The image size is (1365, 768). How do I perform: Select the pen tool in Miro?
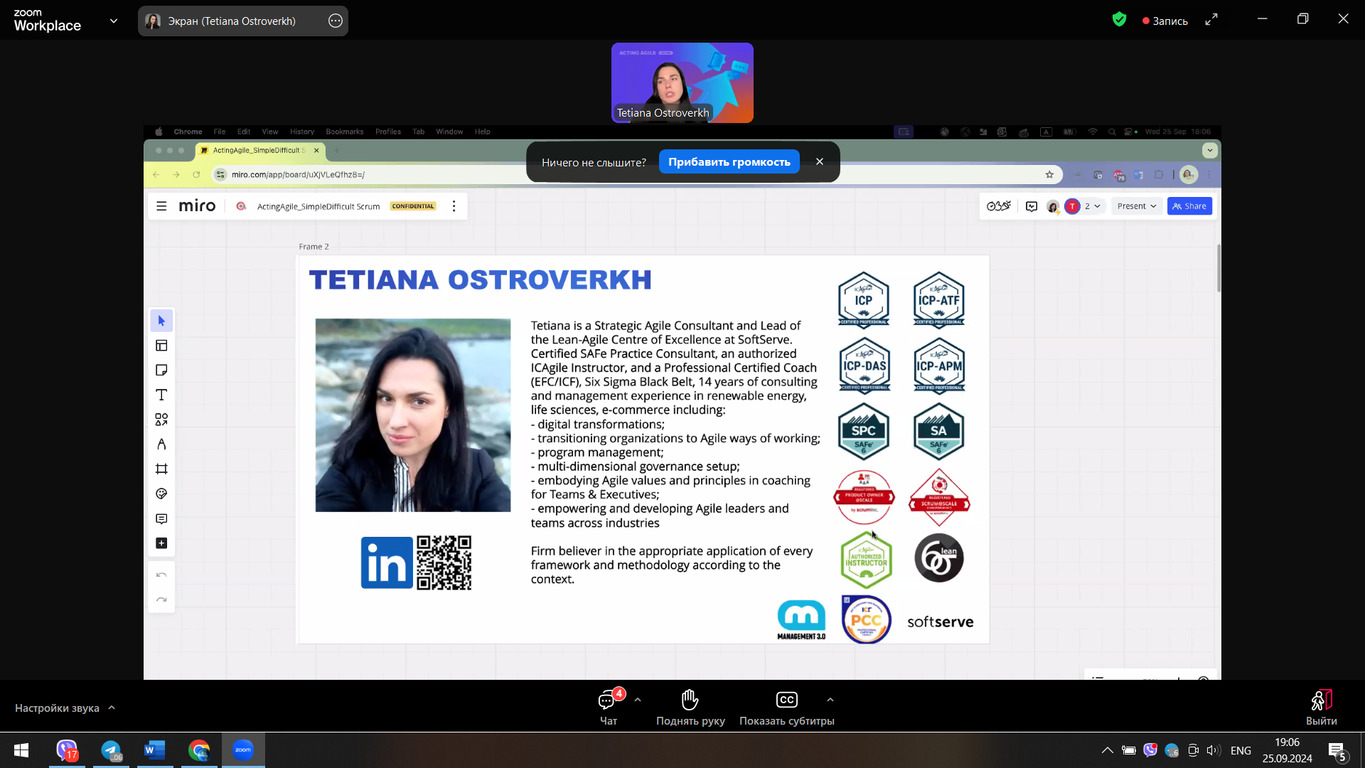(x=161, y=444)
